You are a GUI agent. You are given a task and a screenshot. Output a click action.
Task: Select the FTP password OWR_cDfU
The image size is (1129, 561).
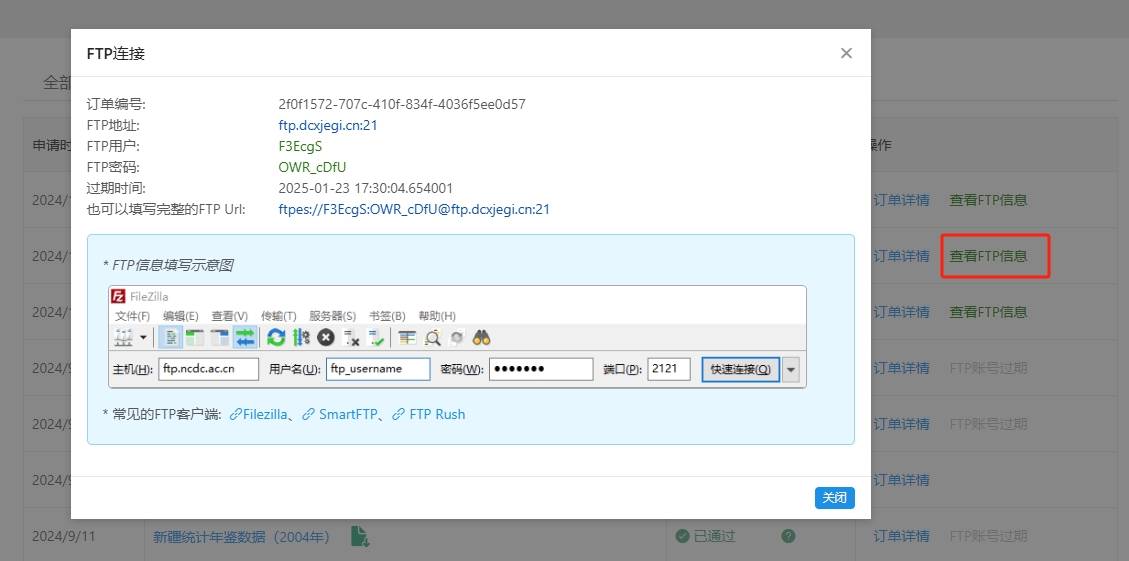[312, 167]
